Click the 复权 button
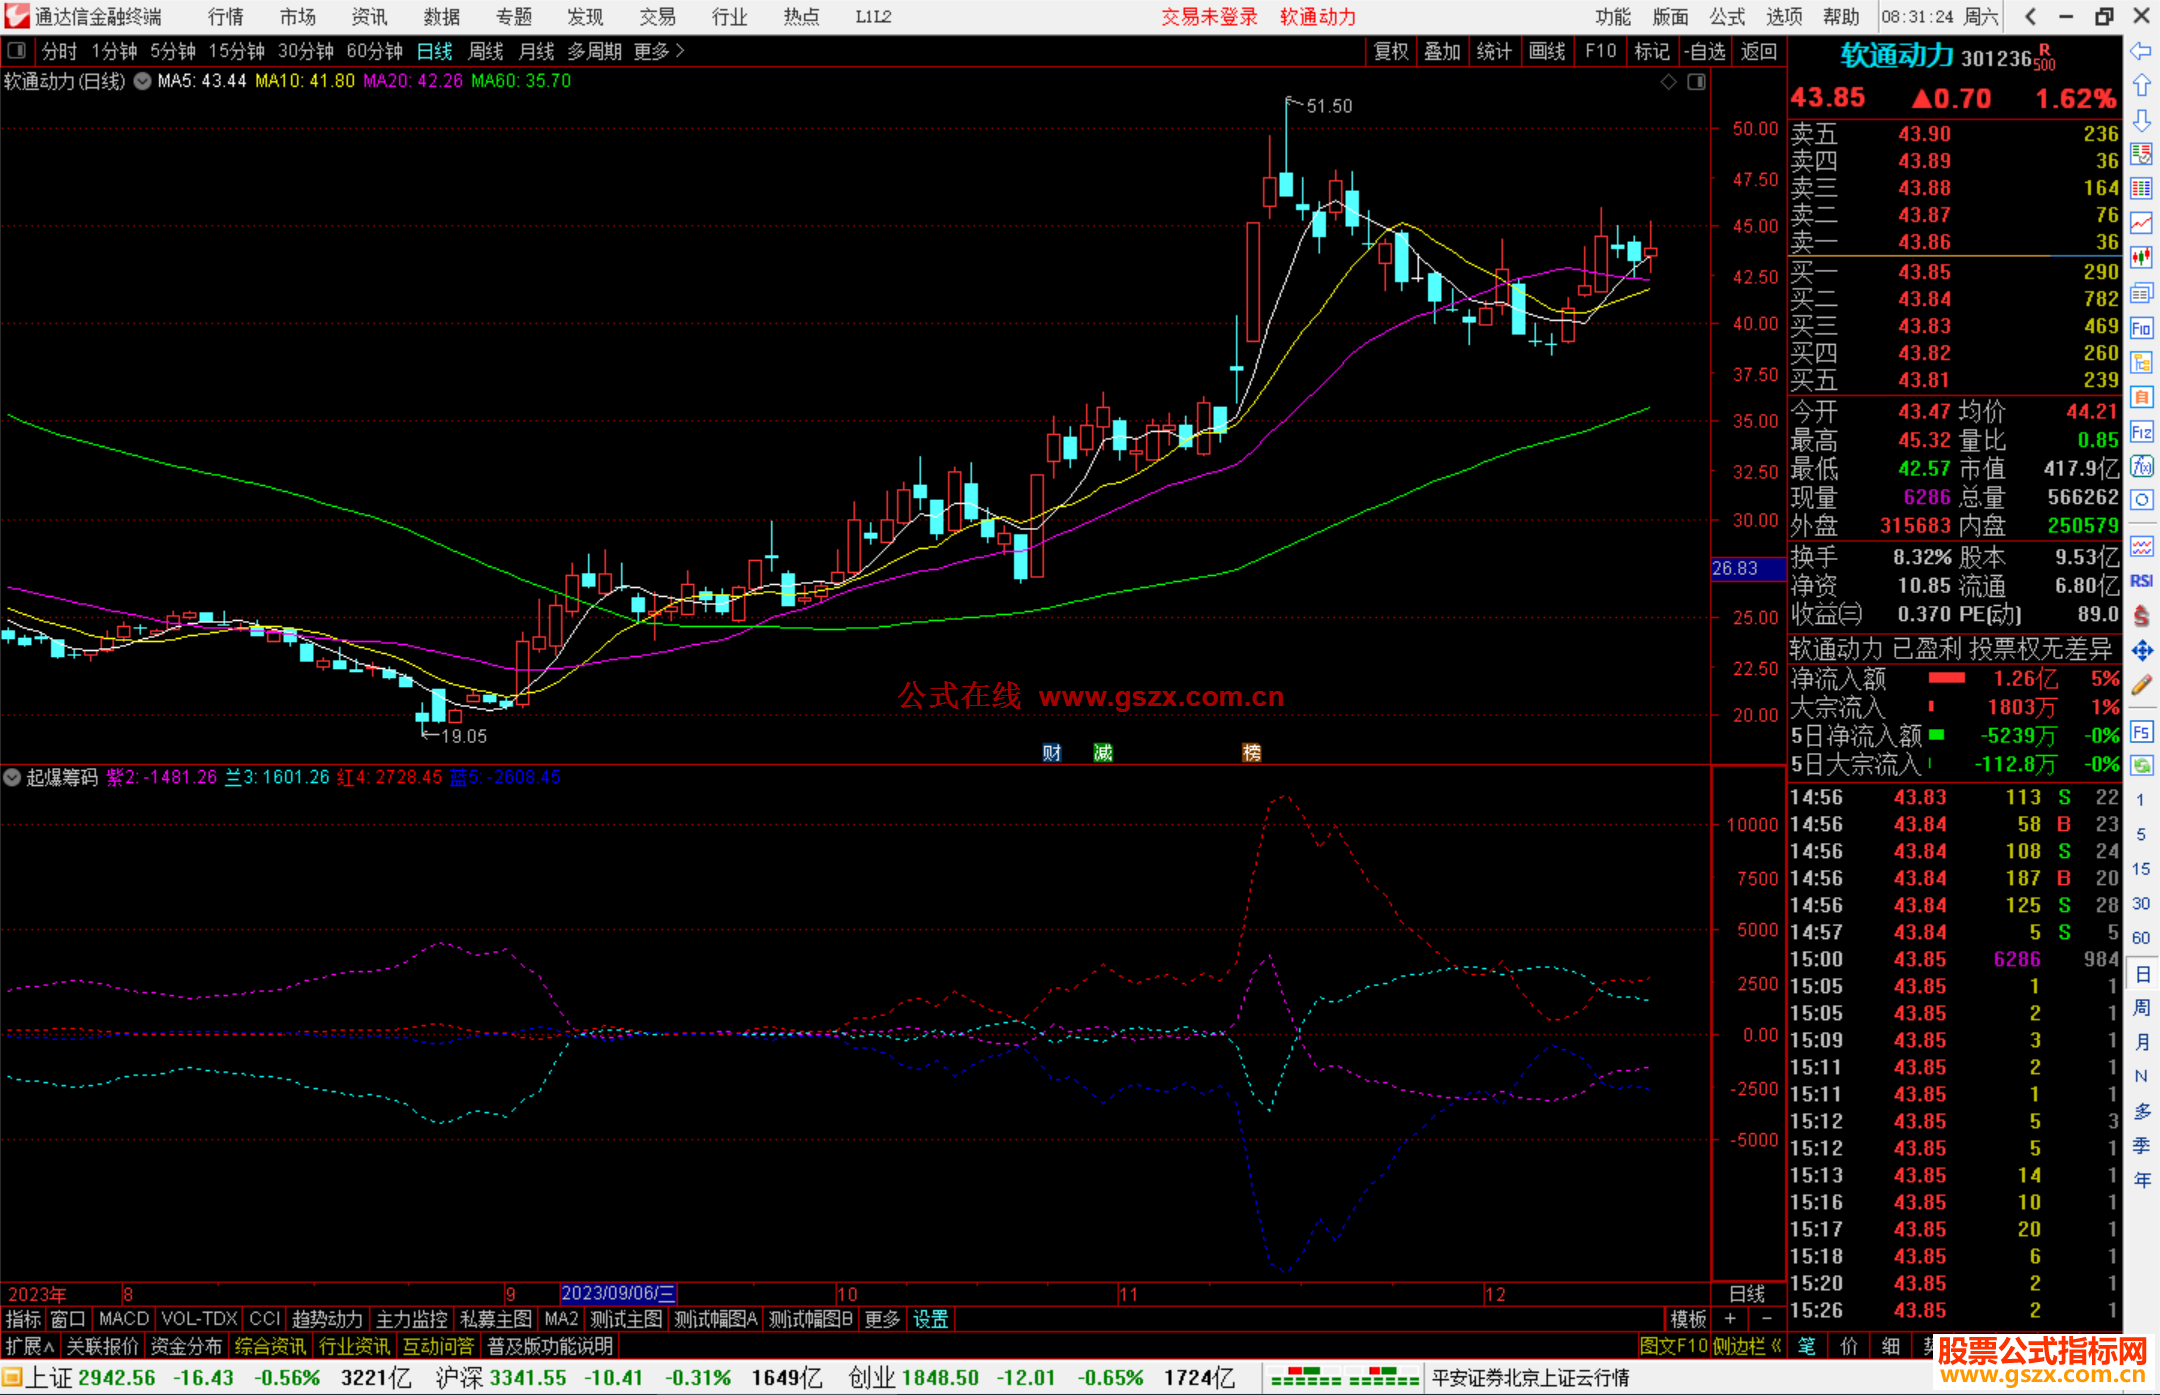The image size is (2160, 1395). [1390, 51]
